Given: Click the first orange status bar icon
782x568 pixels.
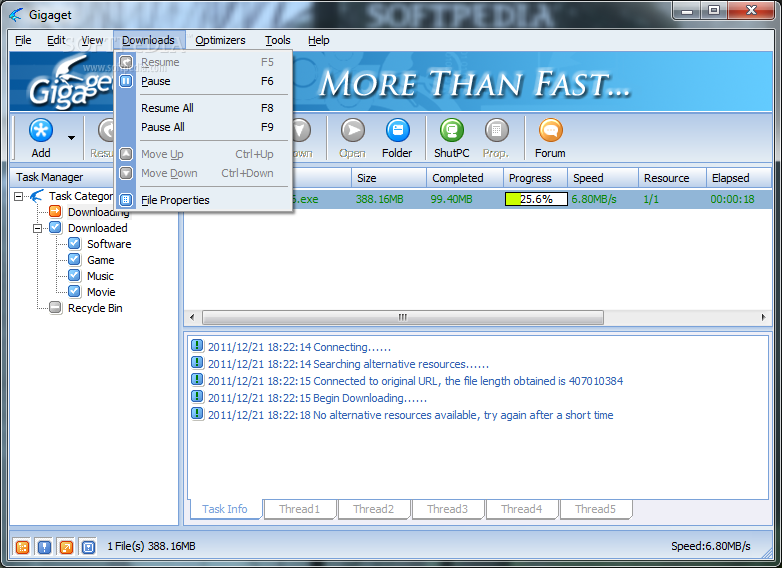Looking at the screenshot, I should [x=22, y=547].
